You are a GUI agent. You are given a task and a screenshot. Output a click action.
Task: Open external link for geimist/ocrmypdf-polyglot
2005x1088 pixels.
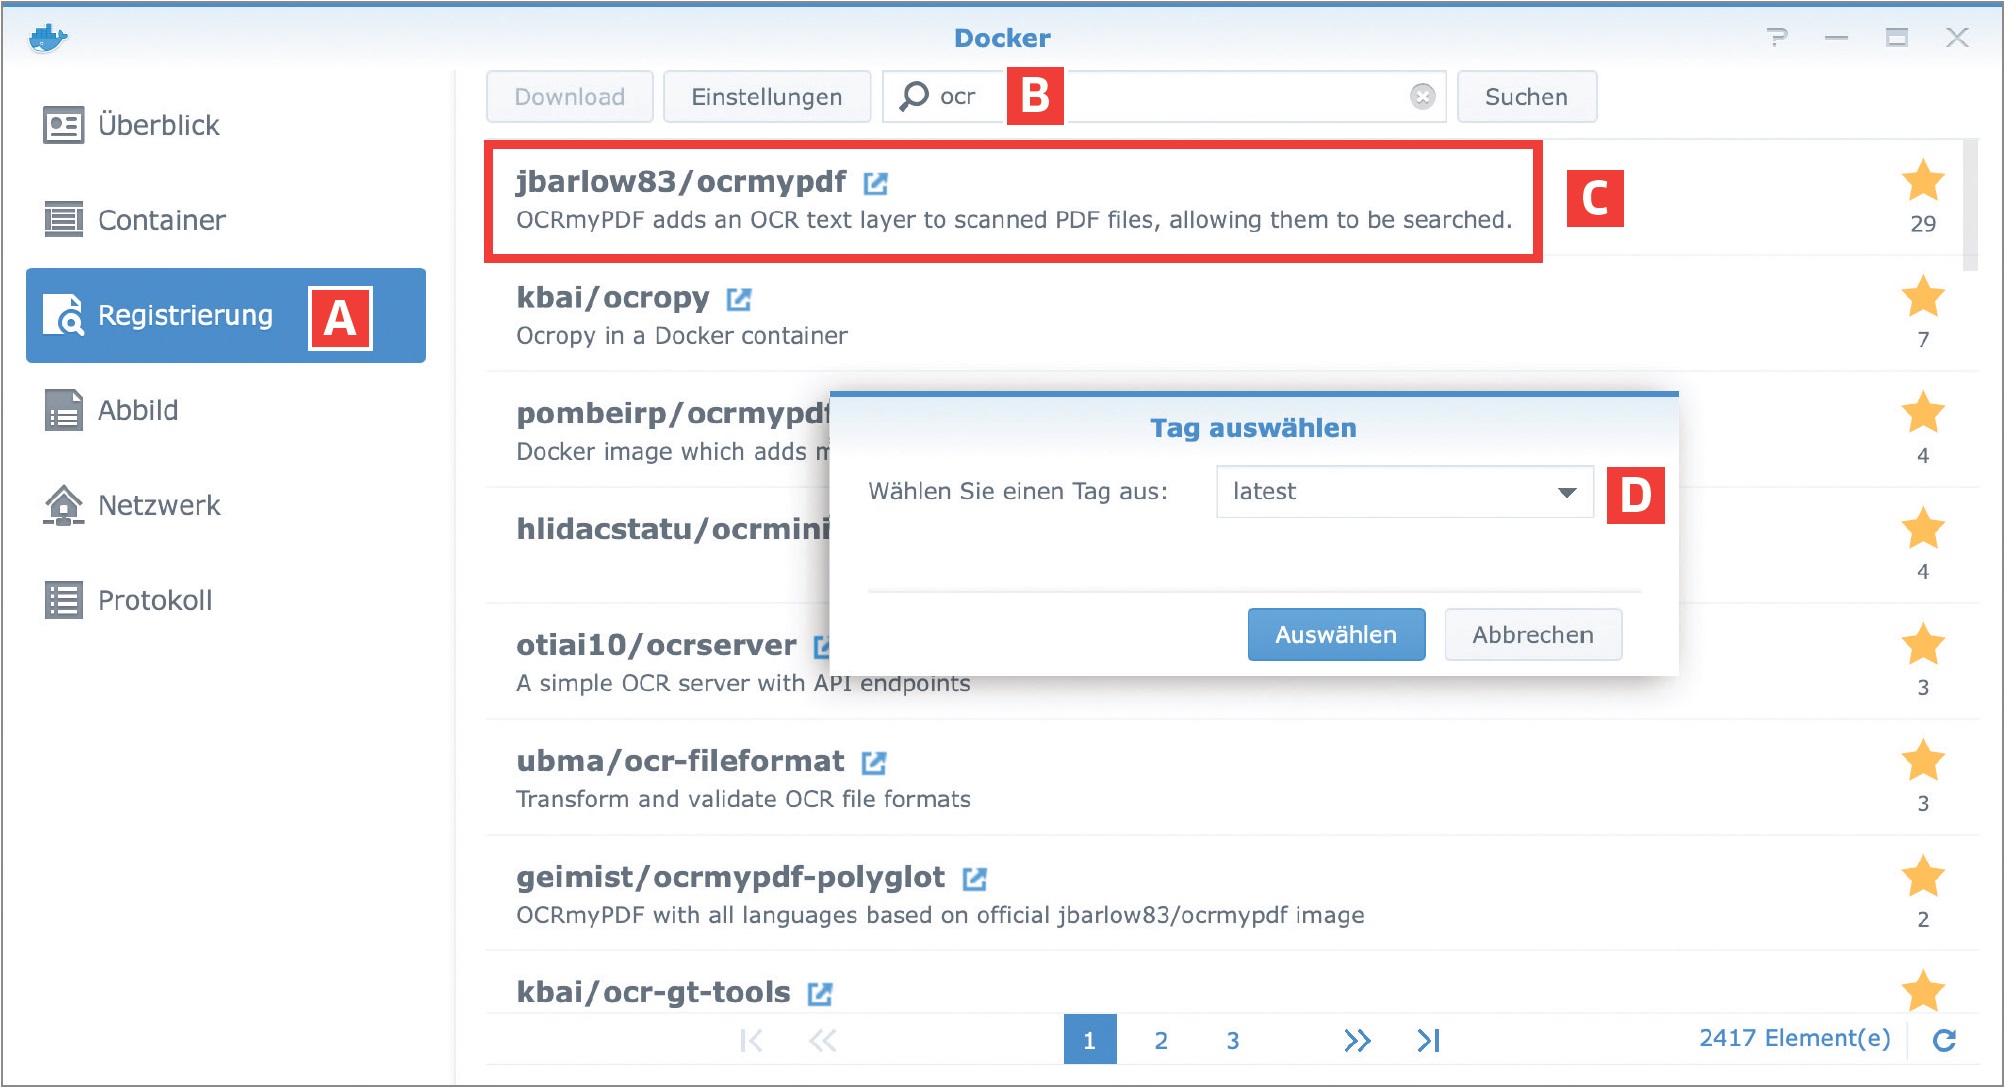[975, 879]
